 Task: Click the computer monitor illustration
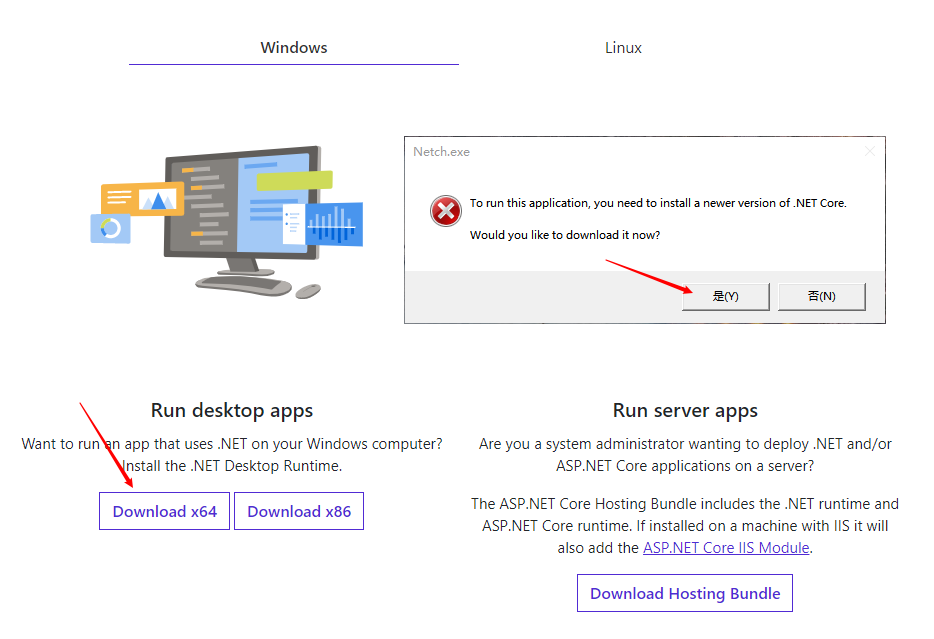click(x=240, y=210)
